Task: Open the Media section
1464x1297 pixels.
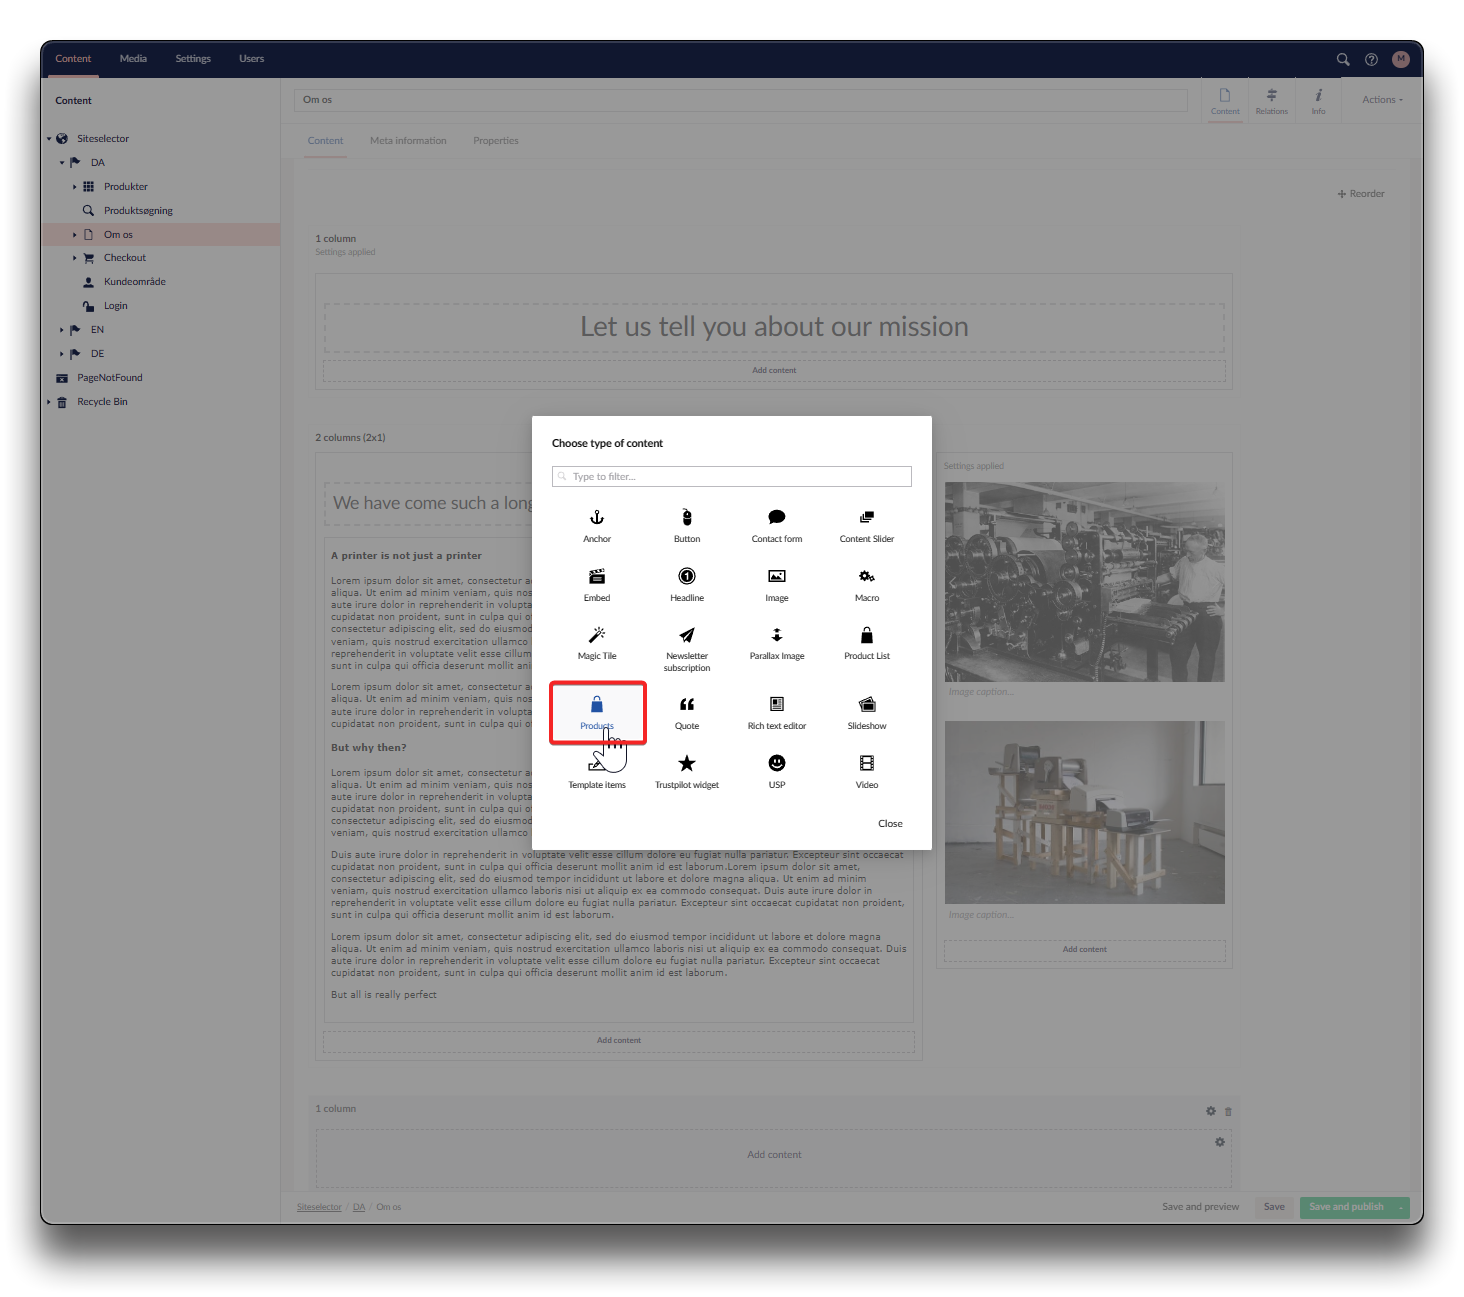Action: (x=133, y=59)
